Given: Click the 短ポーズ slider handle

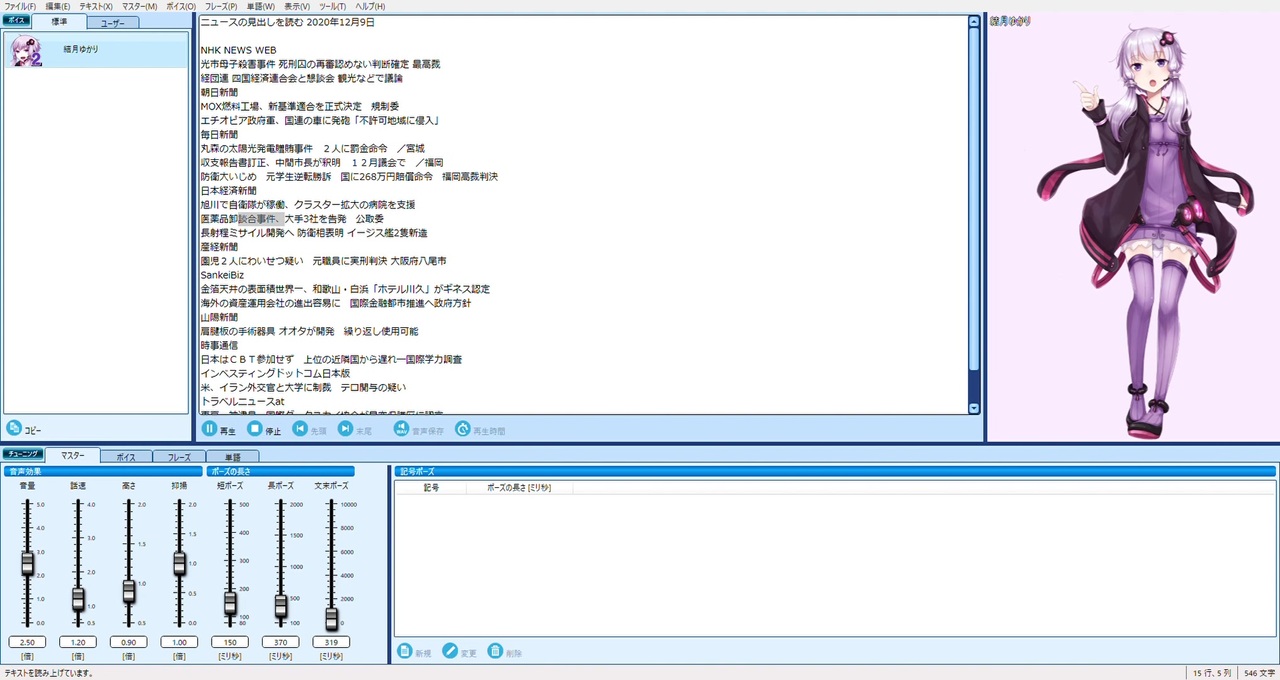Looking at the screenshot, I should (230, 603).
